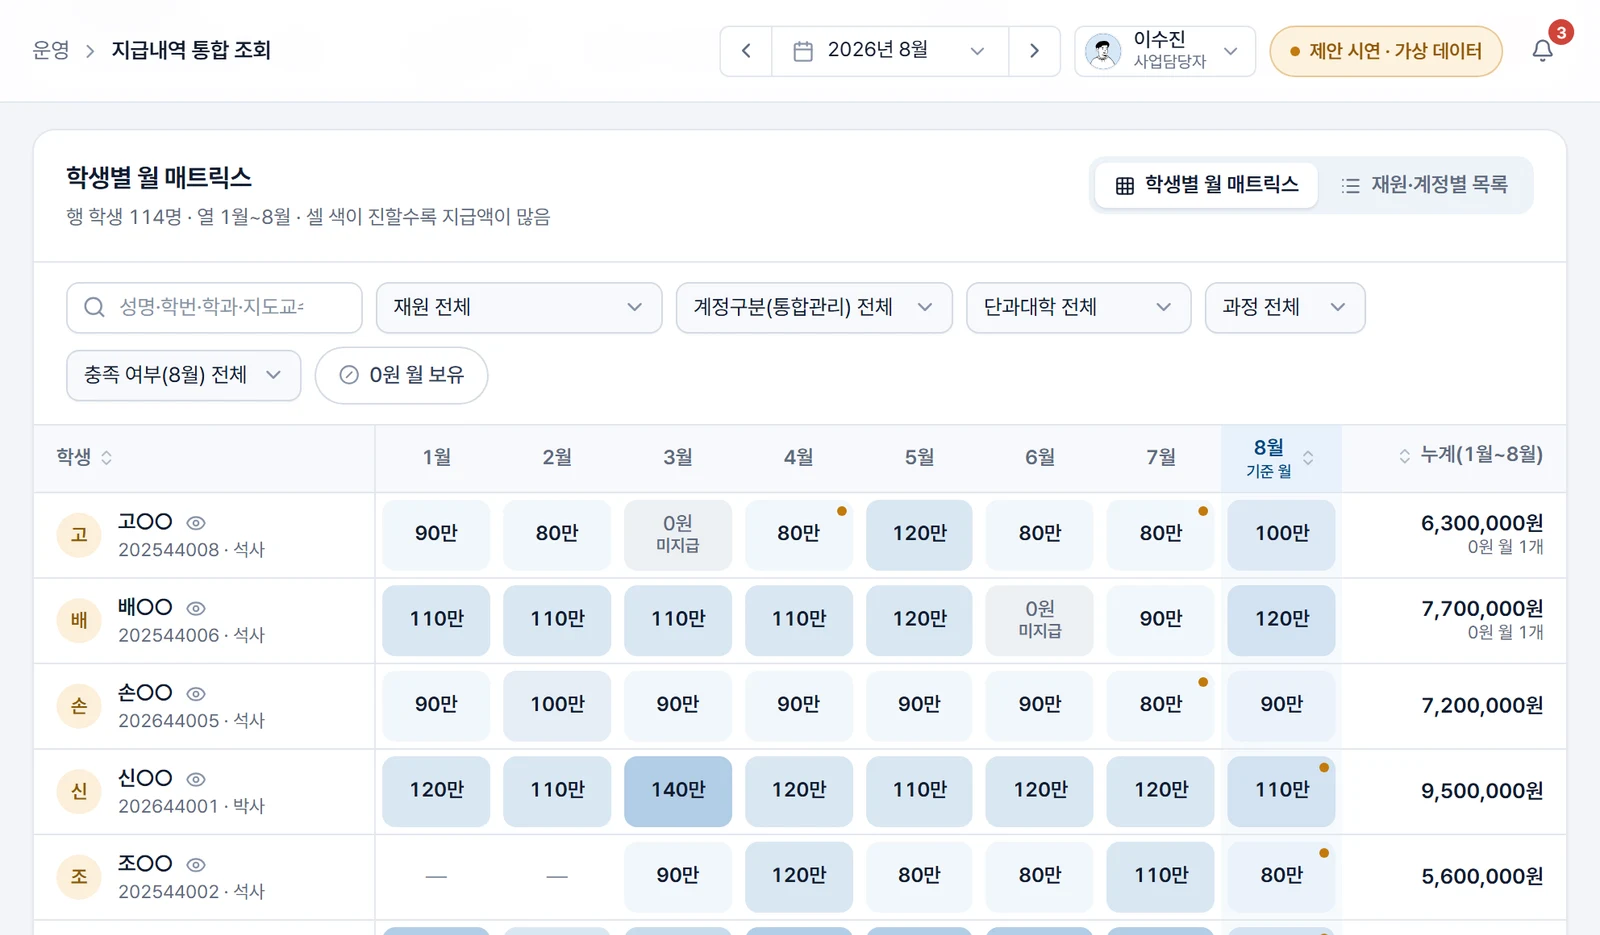Click 배OO's total 7,700,000원
The height and width of the screenshot is (935, 1600).
(1482, 609)
